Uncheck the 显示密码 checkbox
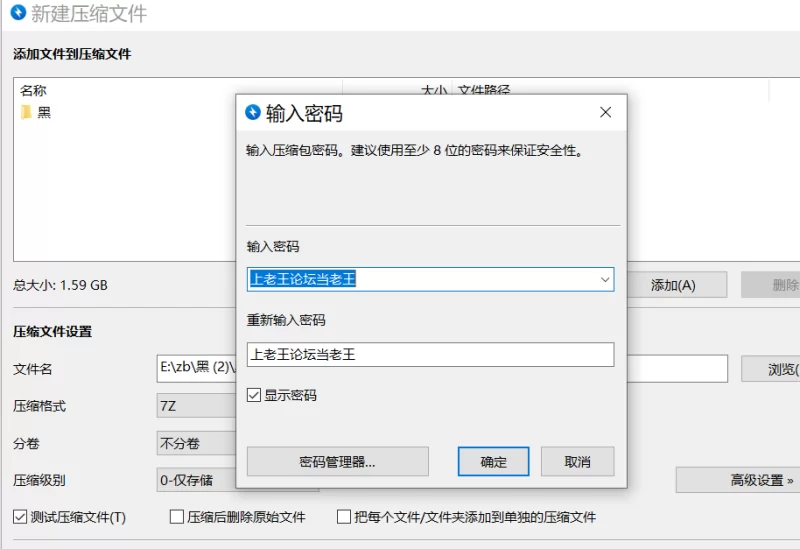 pos(254,396)
